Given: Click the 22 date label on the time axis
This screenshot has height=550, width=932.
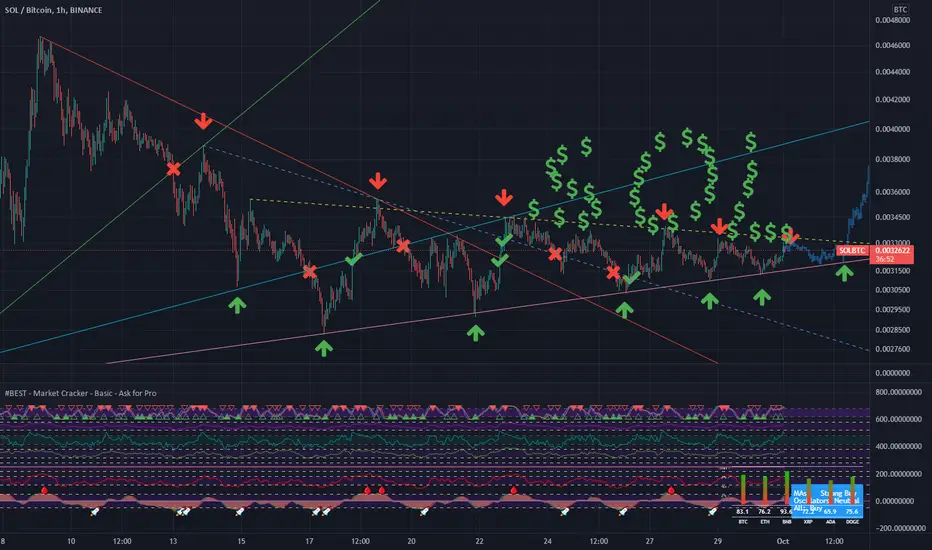Looking at the screenshot, I should pyautogui.click(x=480, y=541).
